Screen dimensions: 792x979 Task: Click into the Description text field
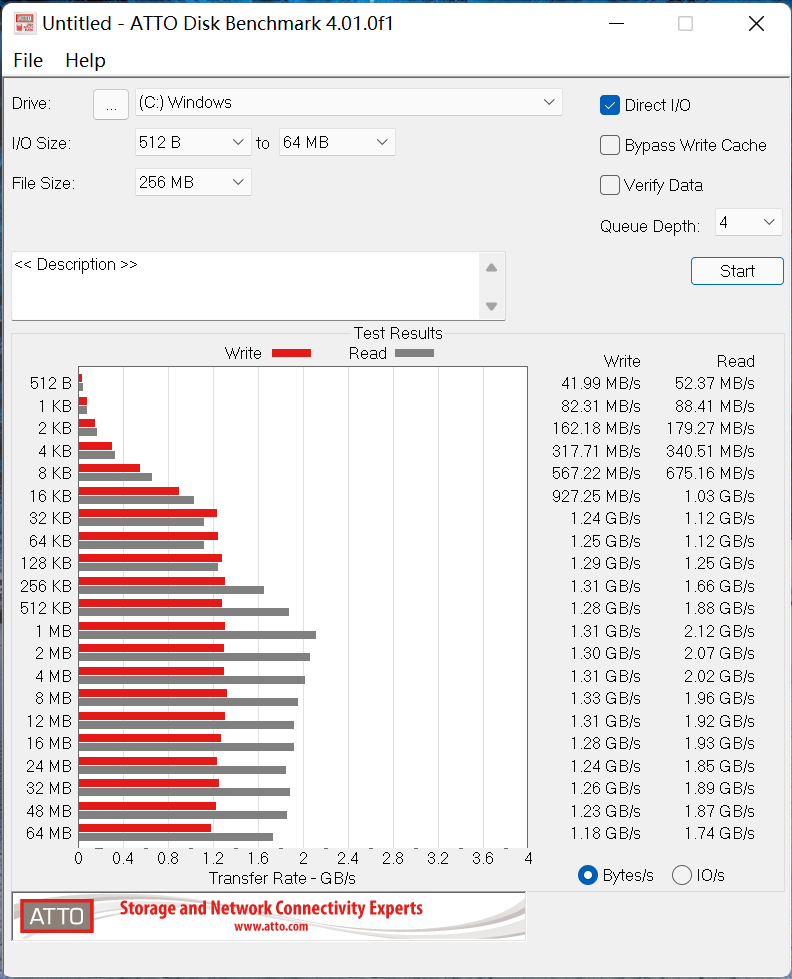click(x=245, y=286)
